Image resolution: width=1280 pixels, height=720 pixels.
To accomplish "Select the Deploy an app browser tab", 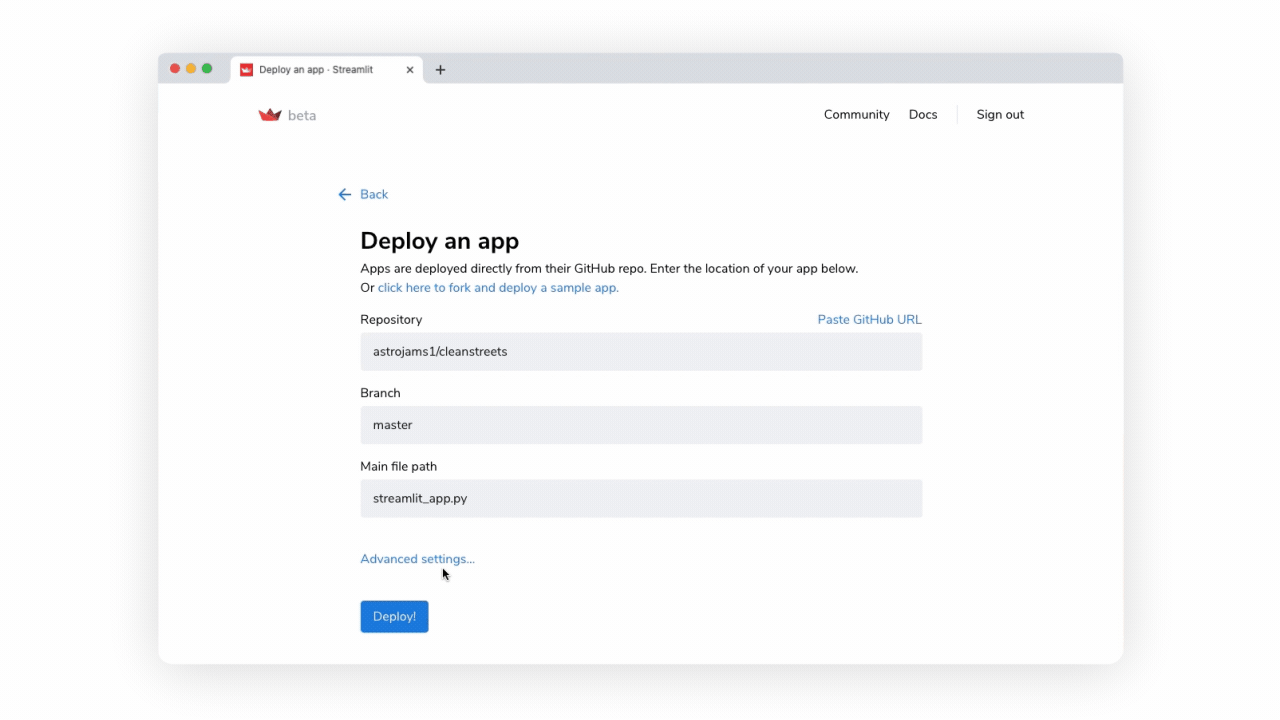I will (327, 70).
